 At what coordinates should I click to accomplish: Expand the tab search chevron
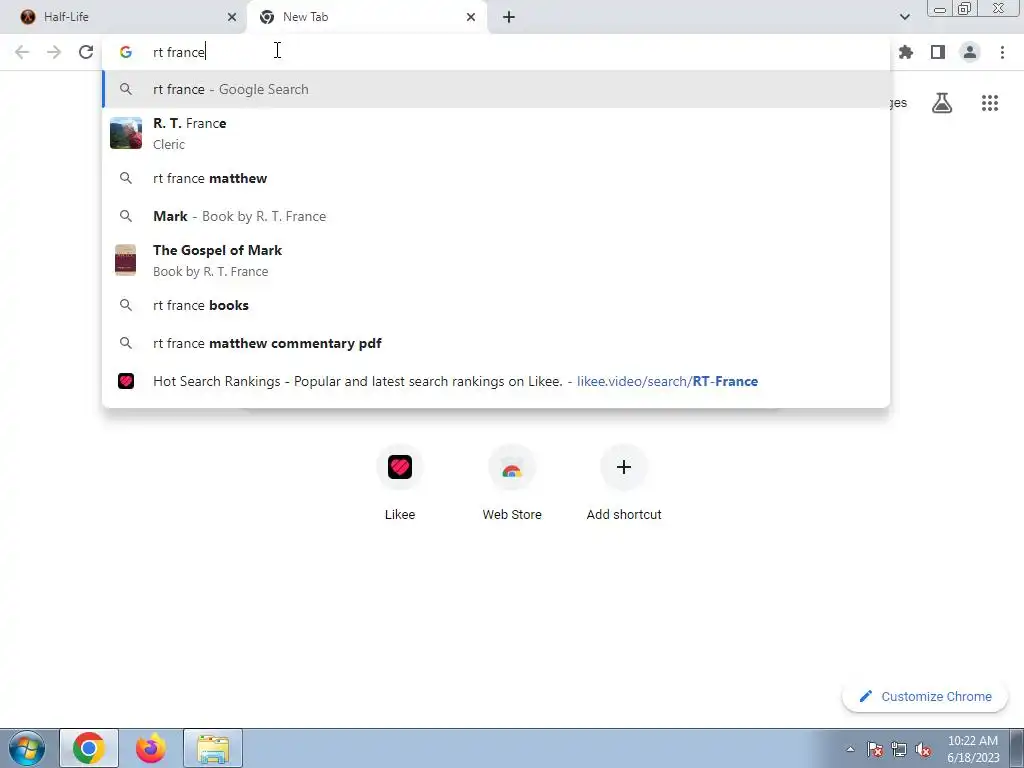(904, 17)
